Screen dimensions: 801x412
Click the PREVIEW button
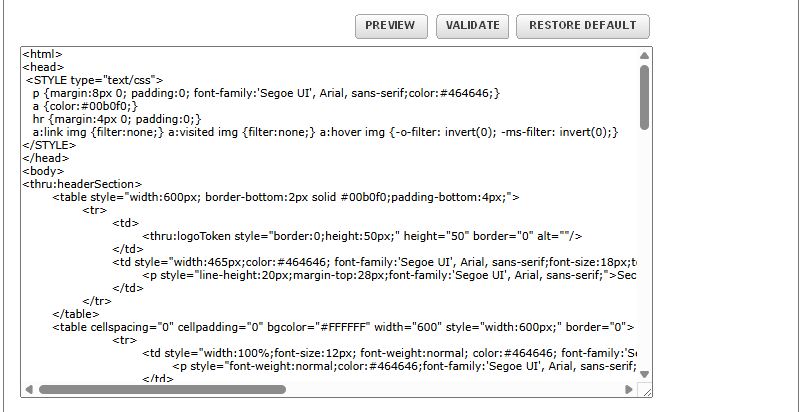(x=391, y=26)
